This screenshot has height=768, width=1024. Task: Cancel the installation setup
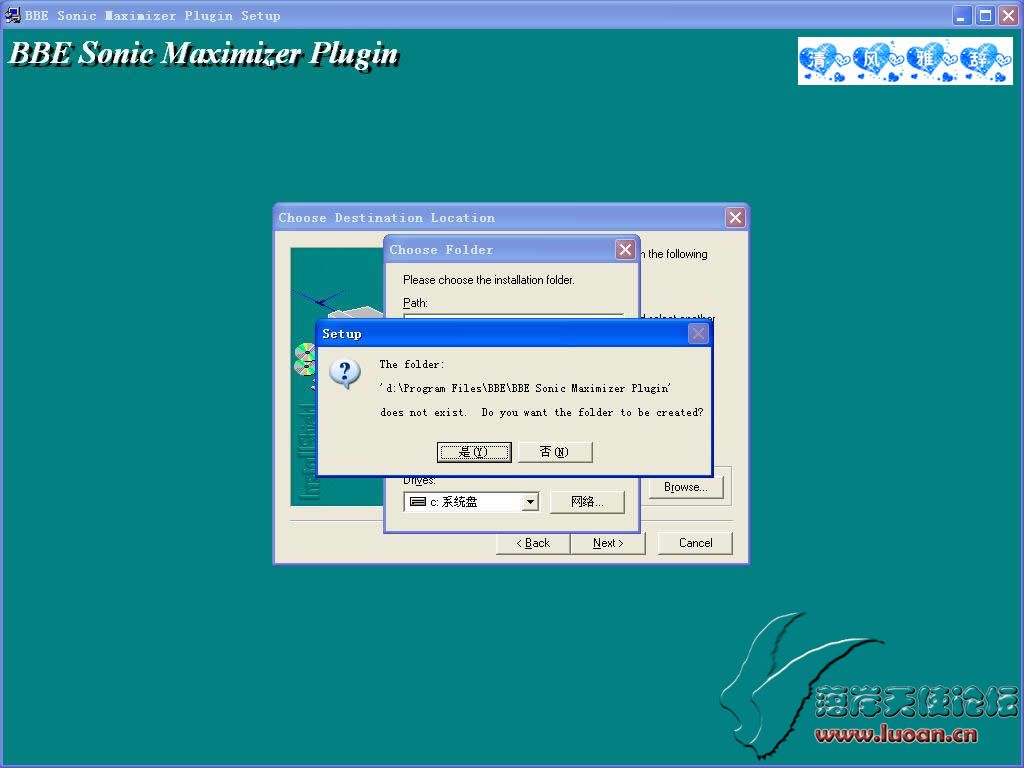(x=696, y=543)
